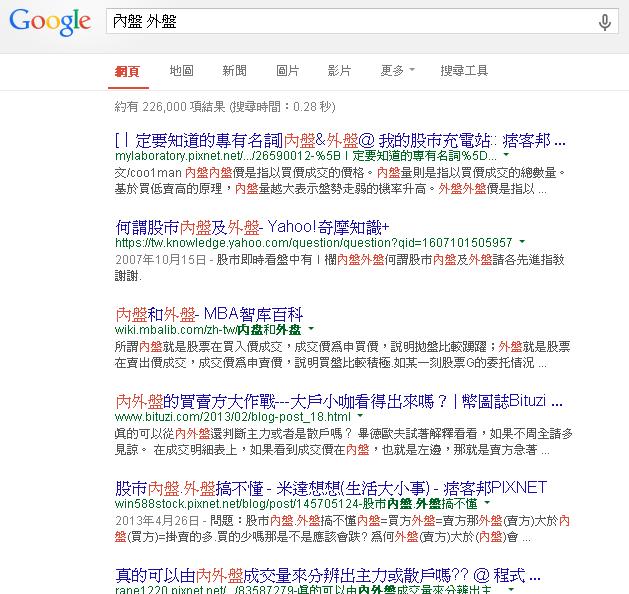629x594 pixels.
Task: Switch to the 新聞 tab
Action: click(x=234, y=71)
